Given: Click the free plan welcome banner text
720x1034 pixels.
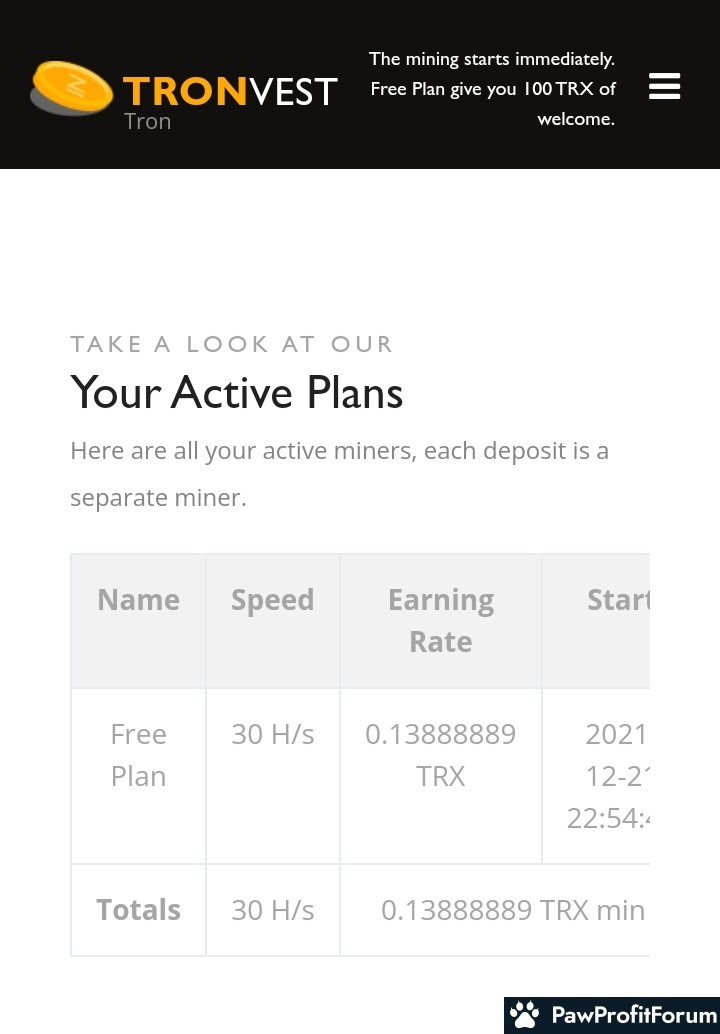Looking at the screenshot, I should click(492, 89).
